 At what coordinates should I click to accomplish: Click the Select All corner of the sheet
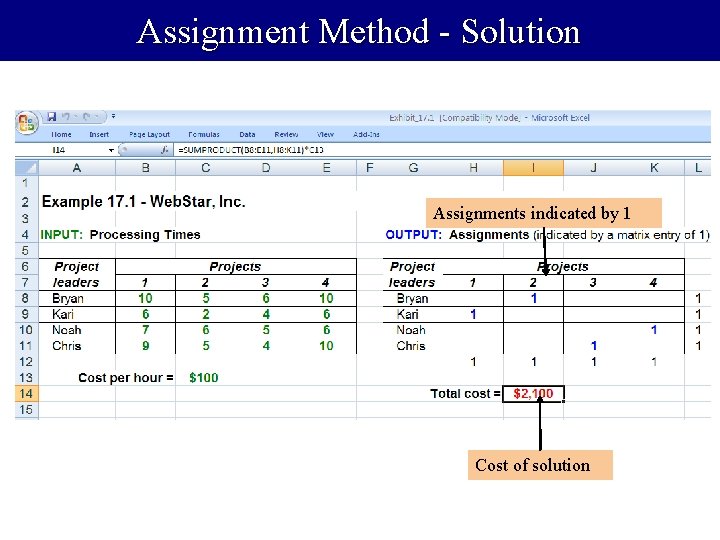coord(27,168)
